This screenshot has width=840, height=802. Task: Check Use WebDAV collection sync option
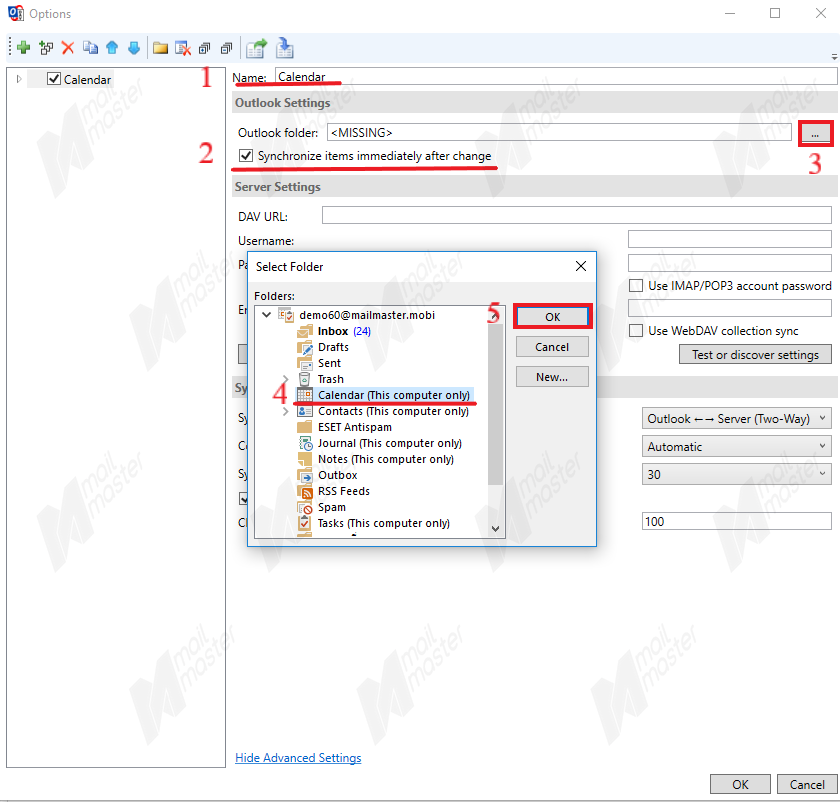click(636, 331)
